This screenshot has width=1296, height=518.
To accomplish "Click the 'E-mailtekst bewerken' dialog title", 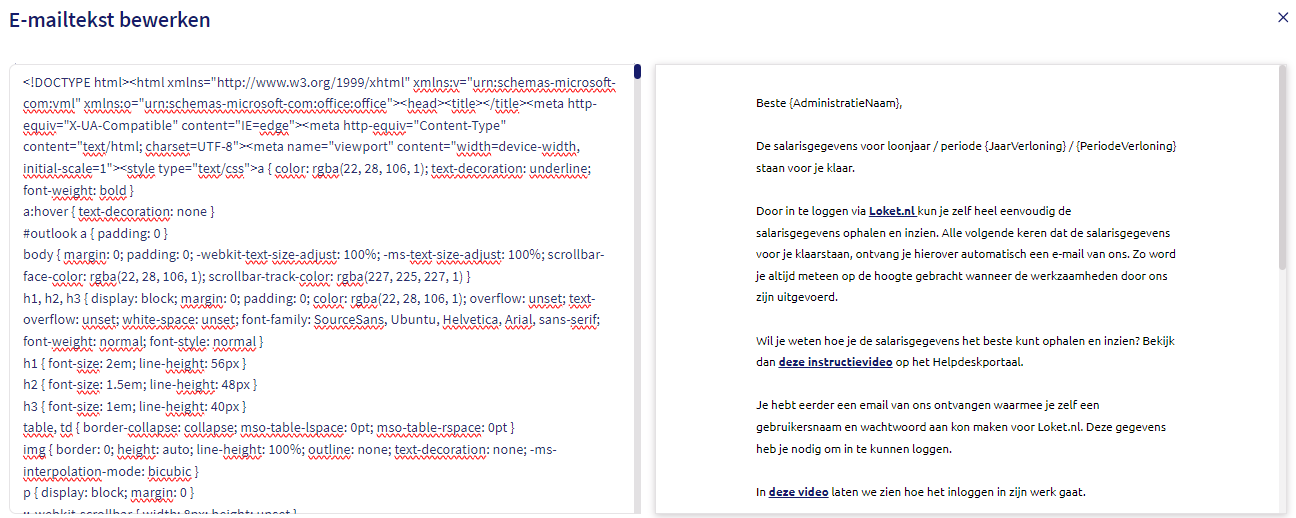I will pos(109,20).
